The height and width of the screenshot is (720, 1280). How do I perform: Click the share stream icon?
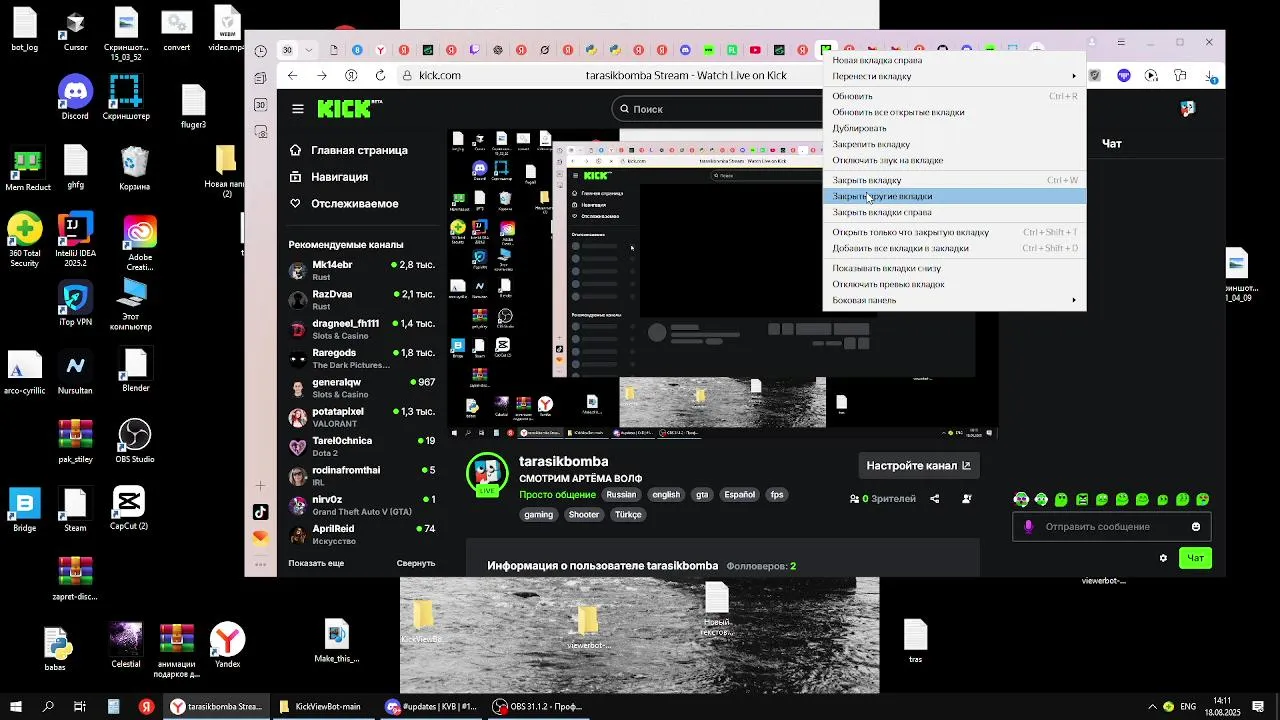pos(935,498)
